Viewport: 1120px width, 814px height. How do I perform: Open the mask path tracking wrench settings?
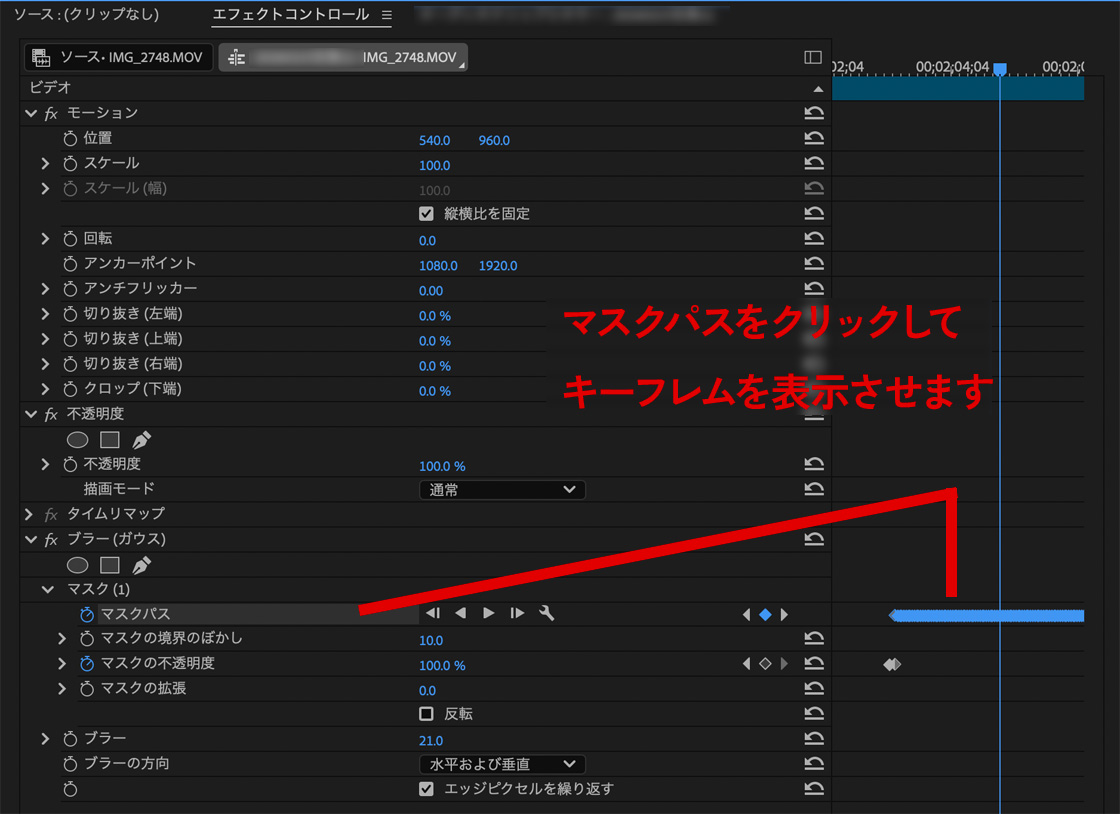point(546,614)
